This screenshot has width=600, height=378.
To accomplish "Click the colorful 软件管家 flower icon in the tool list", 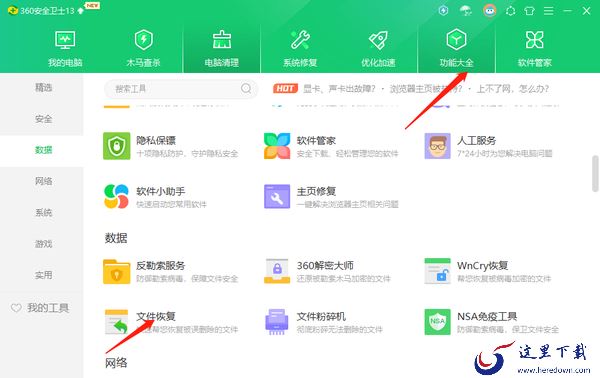I will click(x=277, y=146).
